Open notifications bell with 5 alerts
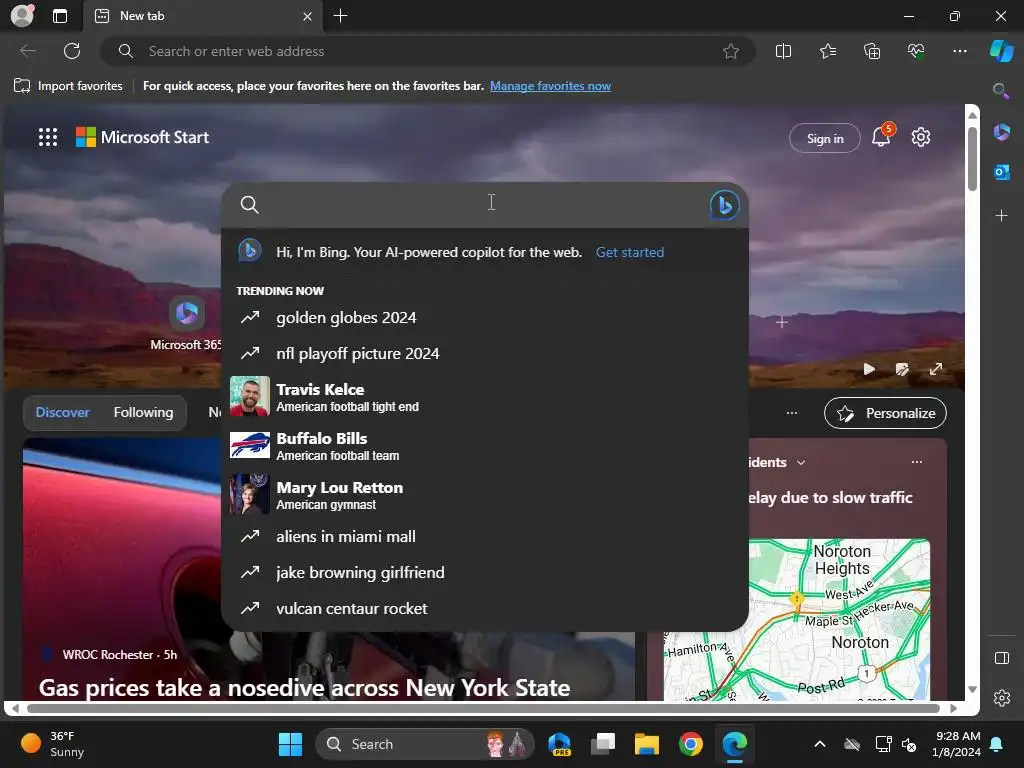 (881, 136)
